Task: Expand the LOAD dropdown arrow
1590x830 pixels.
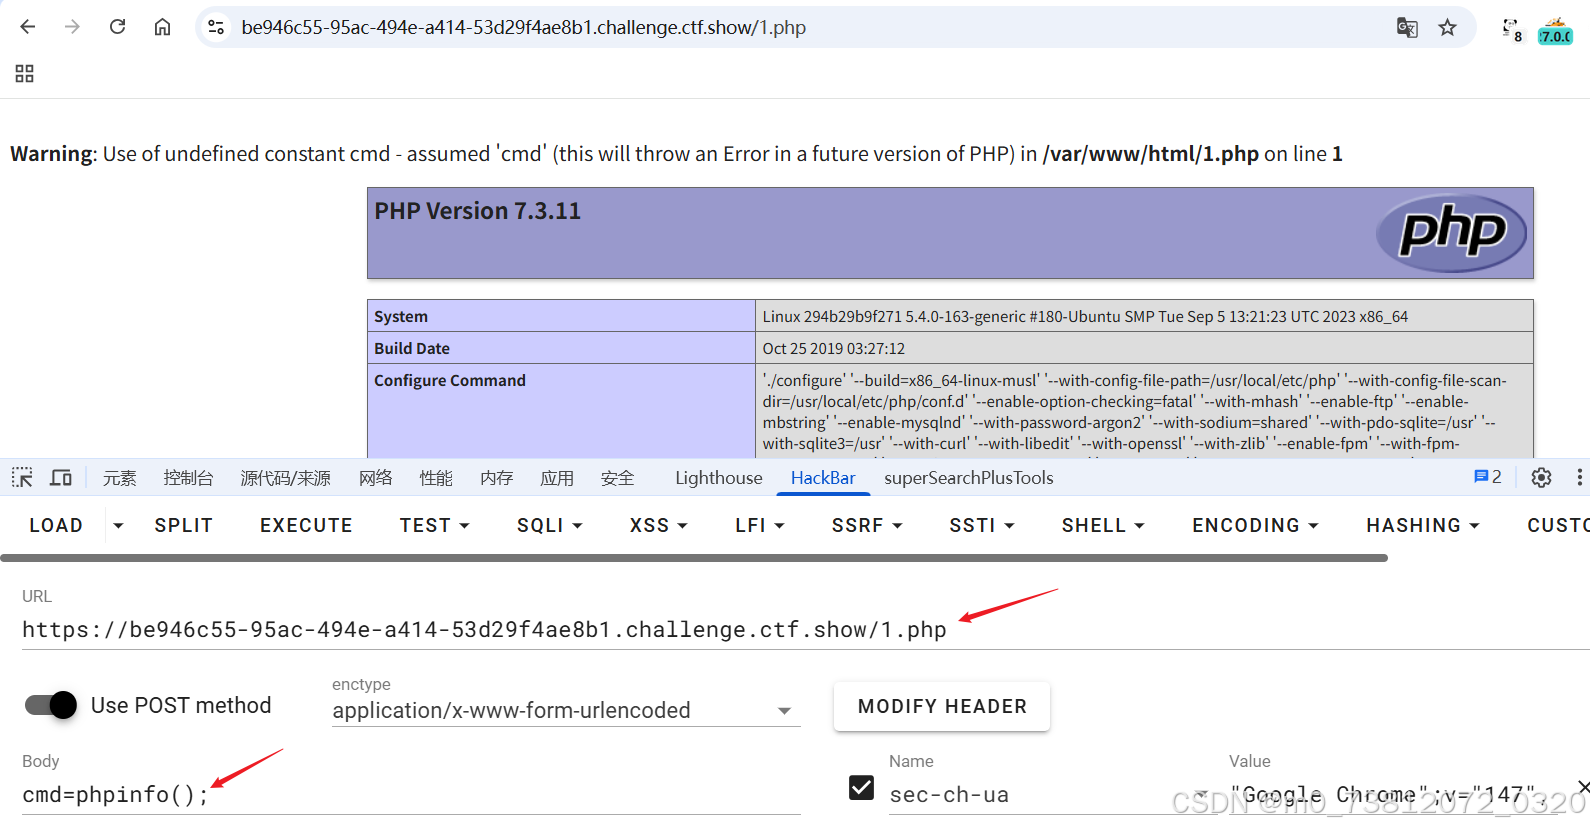Action: click(x=118, y=525)
